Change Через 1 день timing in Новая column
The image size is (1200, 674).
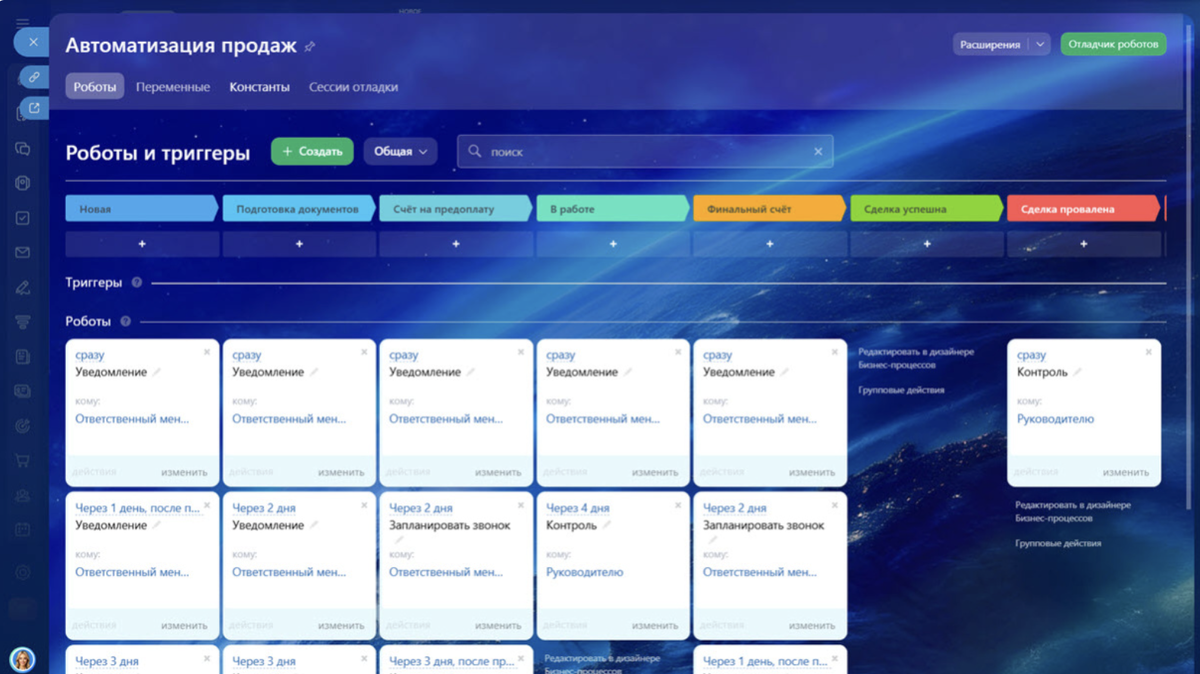click(x=137, y=508)
